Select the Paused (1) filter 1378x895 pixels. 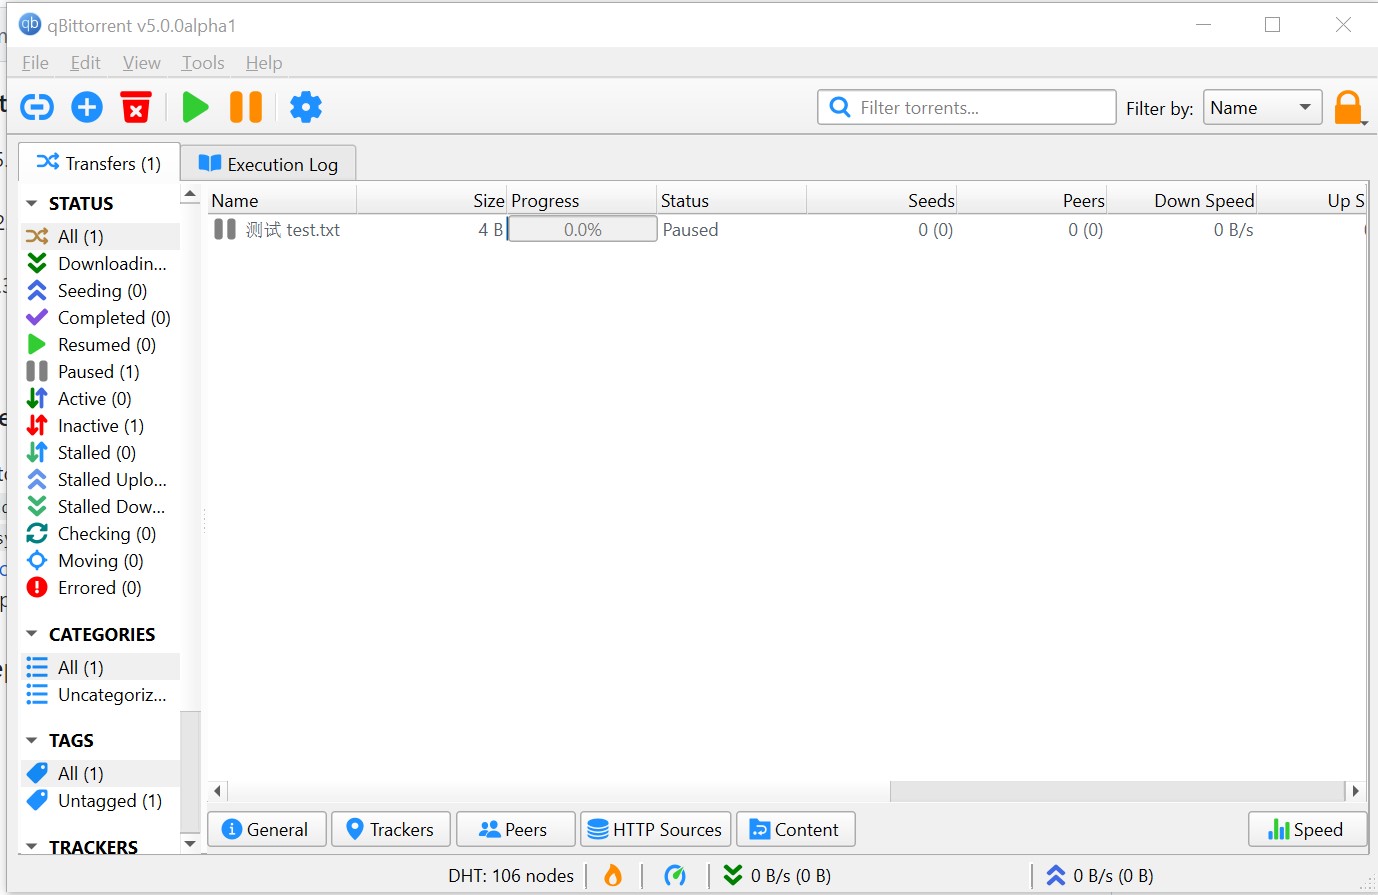click(100, 372)
